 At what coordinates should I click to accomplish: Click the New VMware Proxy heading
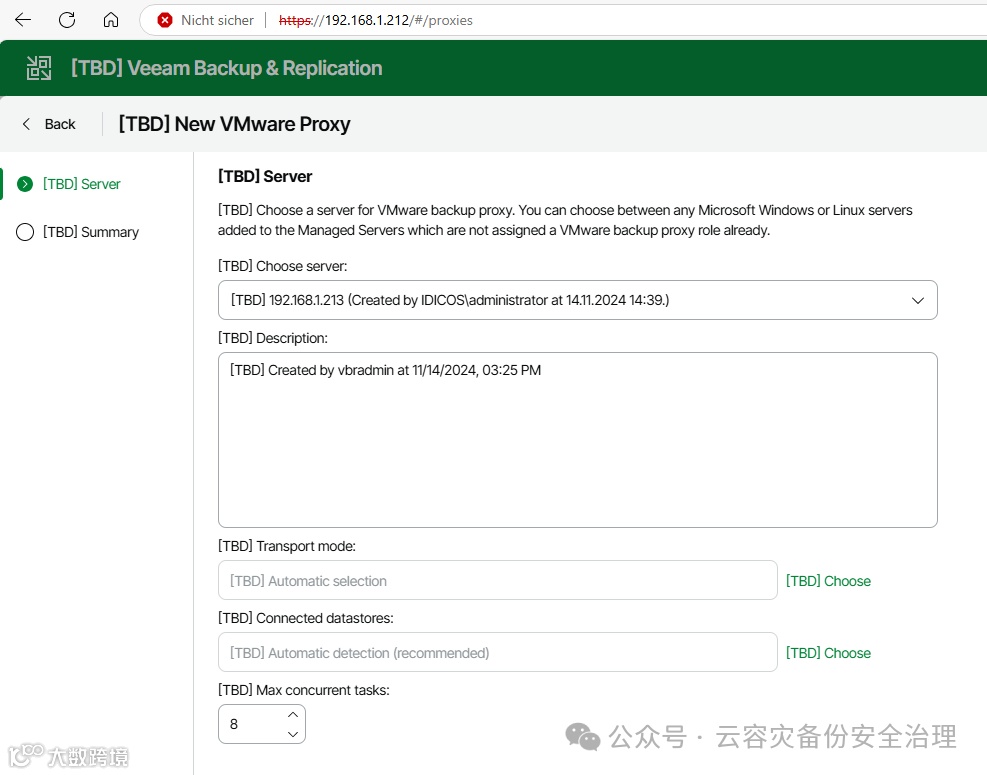point(234,124)
